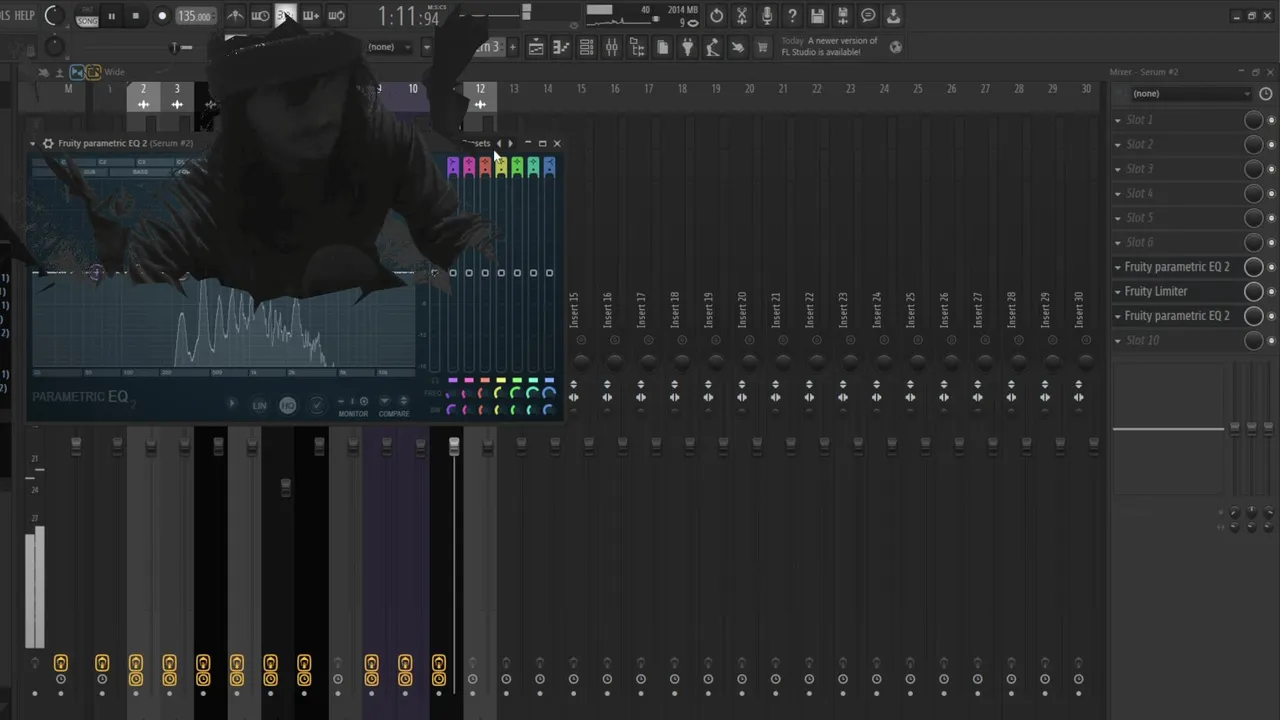Save the project with floppy icon
1280x720 pixels.
818,16
